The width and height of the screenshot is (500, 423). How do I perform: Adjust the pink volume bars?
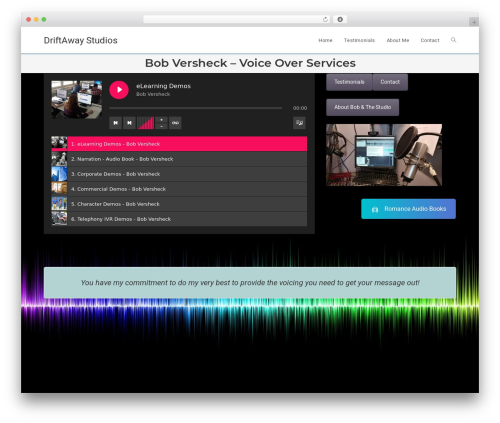click(x=146, y=123)
